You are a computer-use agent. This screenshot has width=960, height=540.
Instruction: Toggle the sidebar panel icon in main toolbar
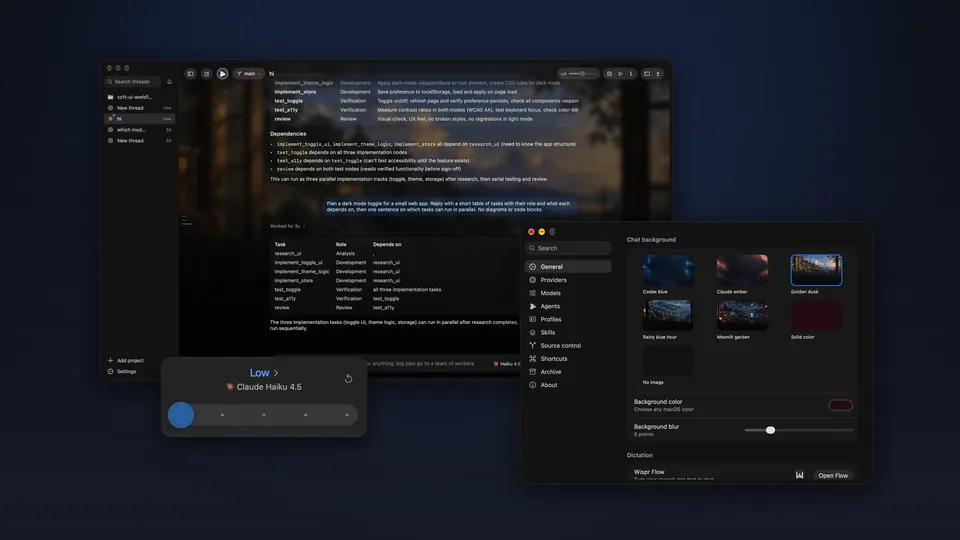click(x=190, y=73)
